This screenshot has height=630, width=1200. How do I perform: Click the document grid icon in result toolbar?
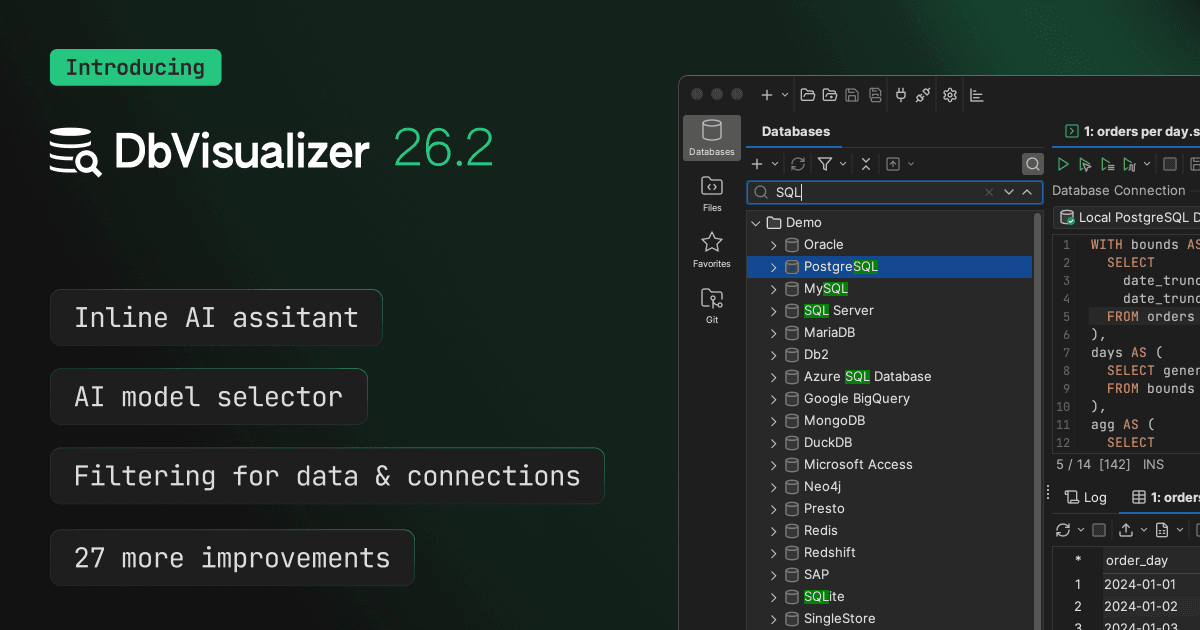pos(1162,530)
